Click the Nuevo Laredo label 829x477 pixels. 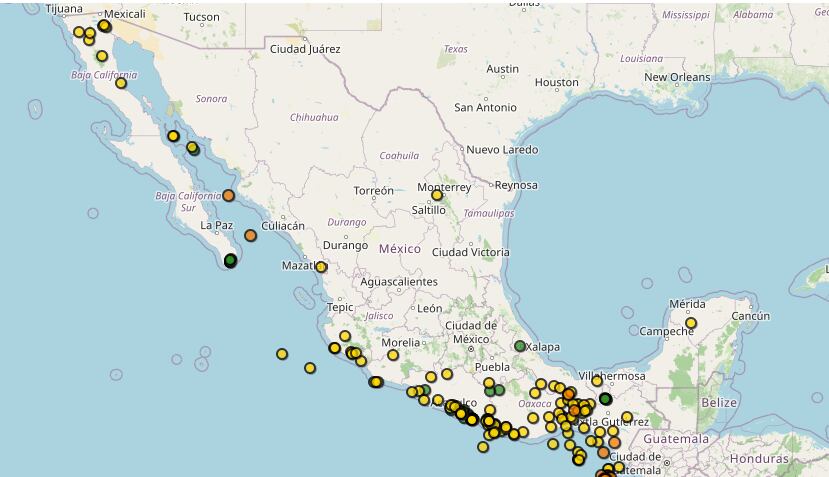[502, 150]
